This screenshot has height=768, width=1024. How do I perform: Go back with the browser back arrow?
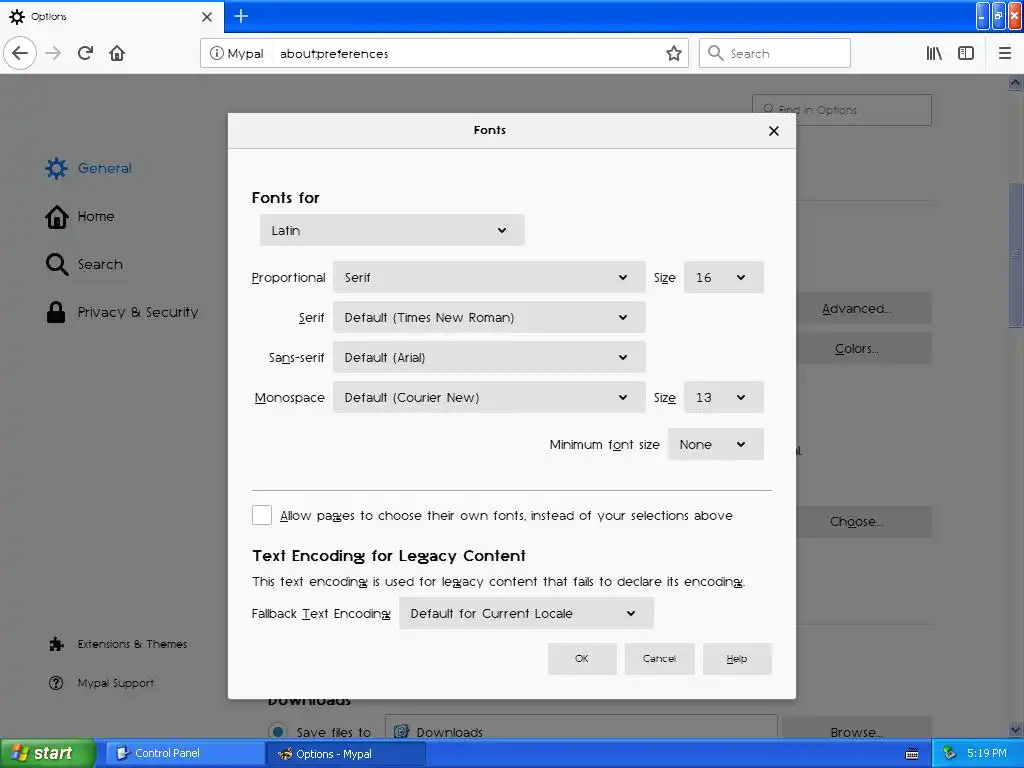pos(20,53)
